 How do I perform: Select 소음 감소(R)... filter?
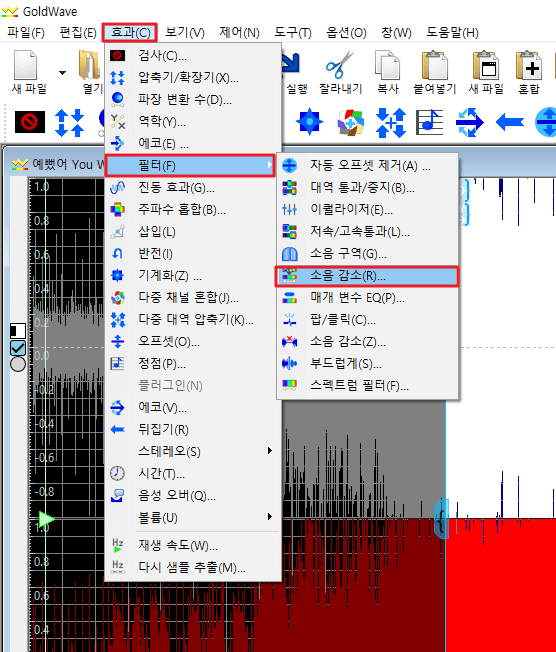(x=367, y=276)
